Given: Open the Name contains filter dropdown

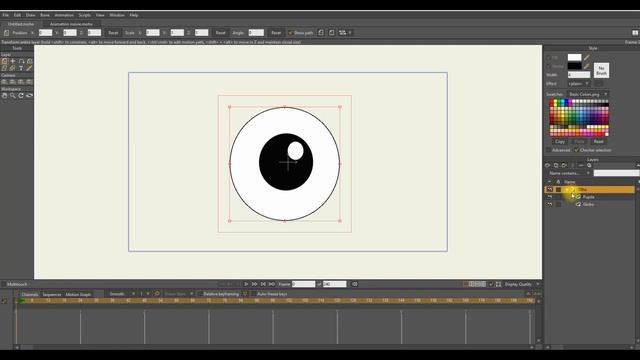Looking at the screenshot, I should coord(569,173).
